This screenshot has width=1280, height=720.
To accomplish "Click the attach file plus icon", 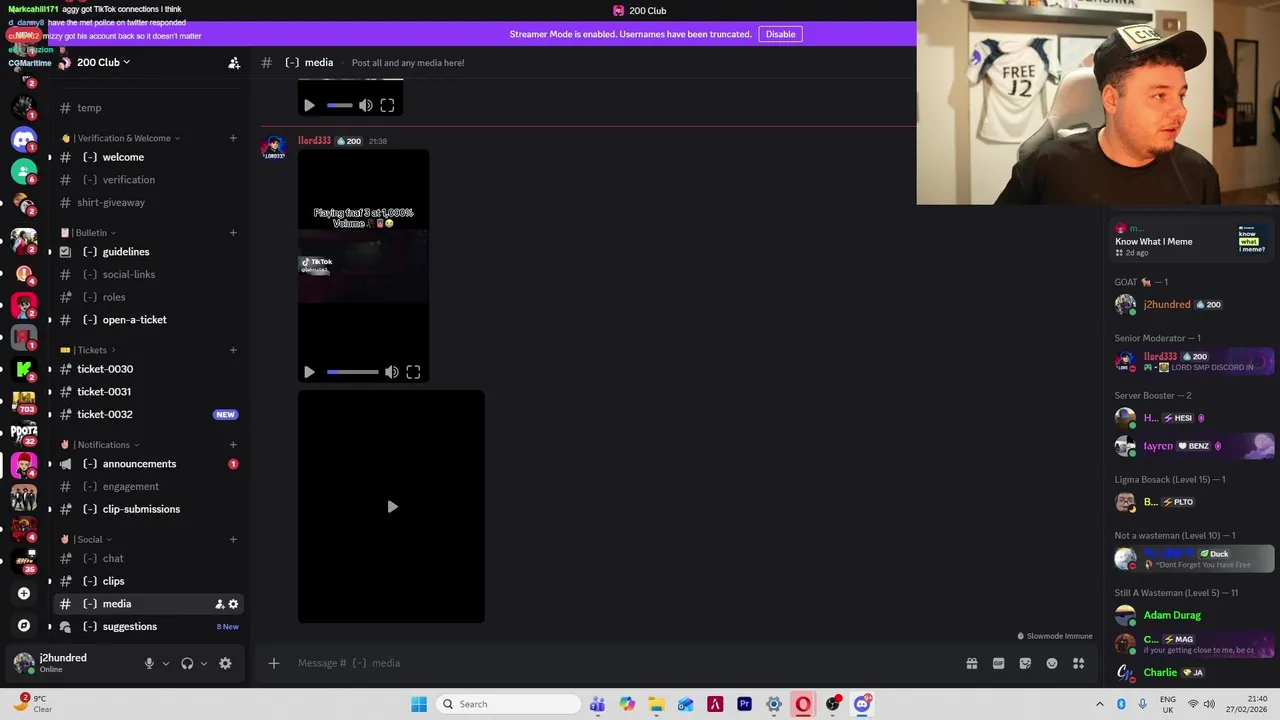I will point(274,663).
